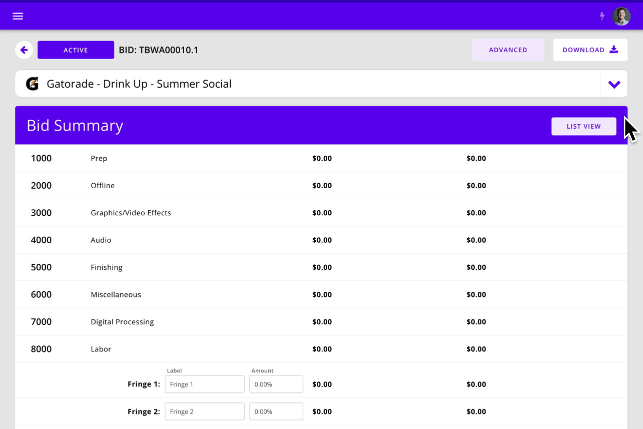Select the 3000 Graphics/Video Effects row
643x429 pixels.
[128, 212]
